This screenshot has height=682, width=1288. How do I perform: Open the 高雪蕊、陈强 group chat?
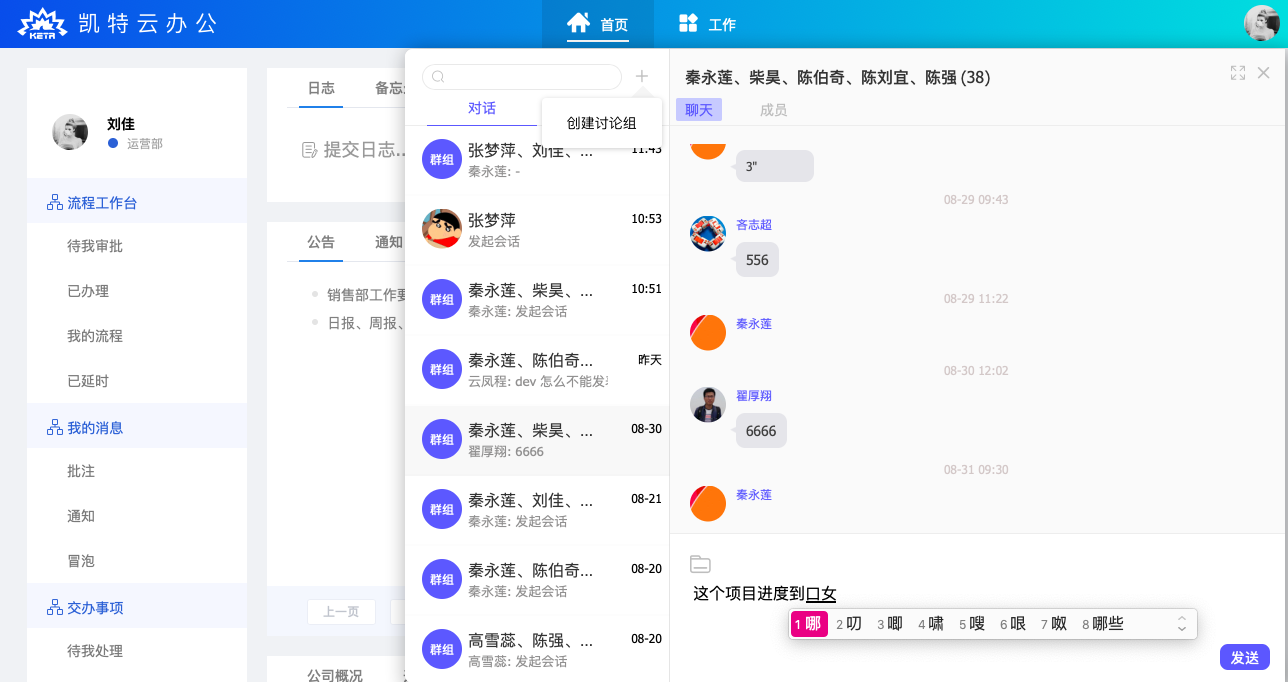point(537,649)
